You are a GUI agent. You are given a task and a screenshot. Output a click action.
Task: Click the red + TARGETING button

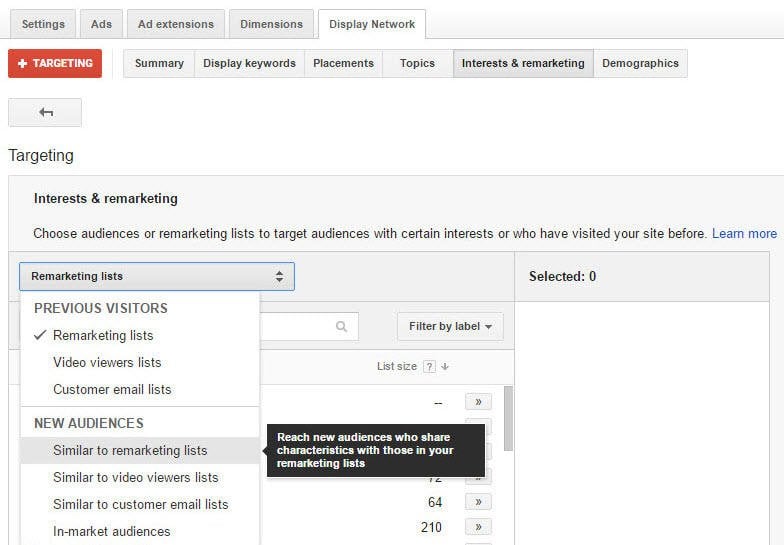tap(55, 64)
